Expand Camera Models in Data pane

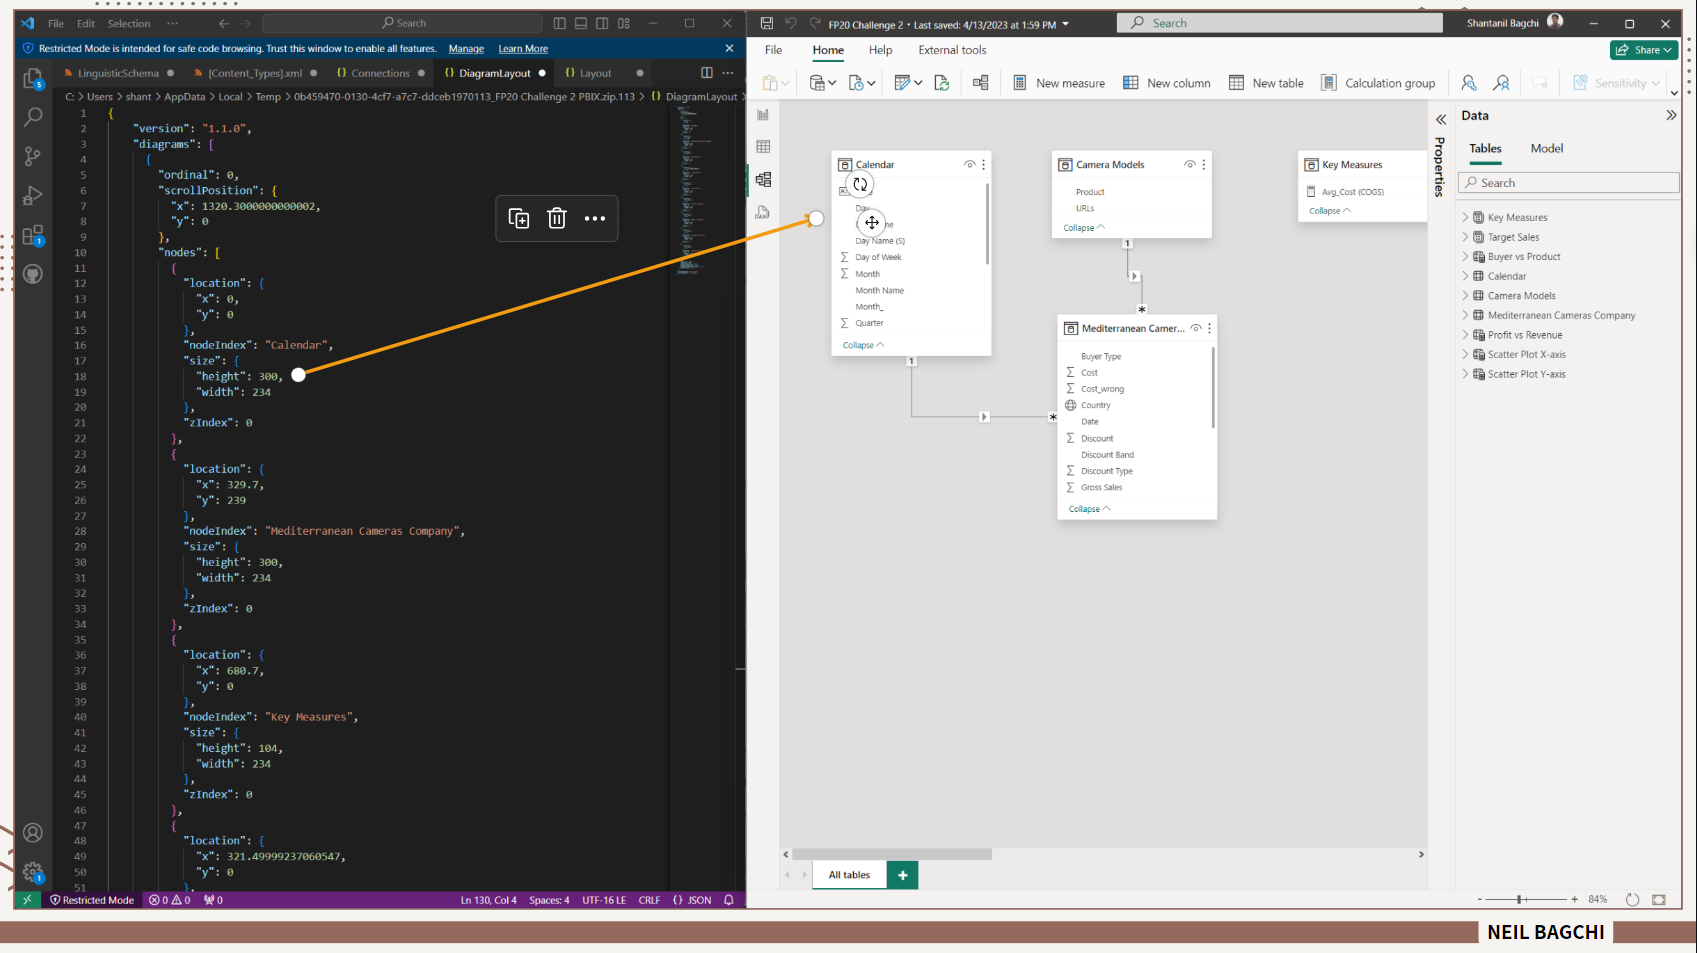(1466, 295)
